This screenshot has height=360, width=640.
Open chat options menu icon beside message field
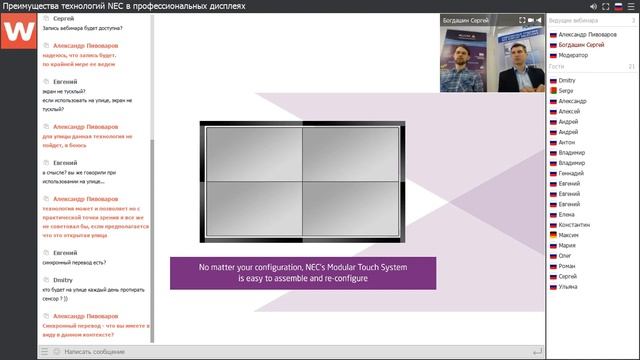pos(44,351)
